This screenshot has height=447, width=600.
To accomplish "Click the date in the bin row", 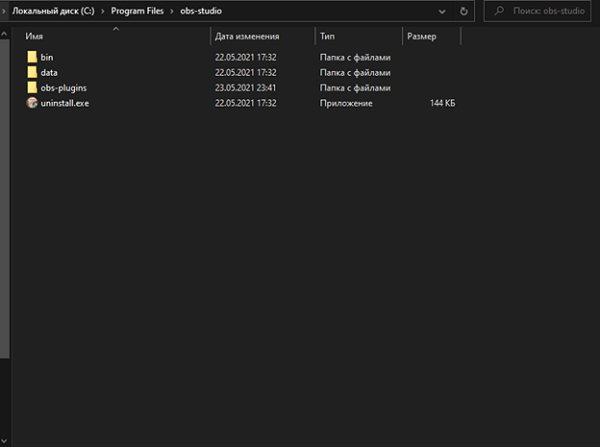I will (x=245, y=57).
